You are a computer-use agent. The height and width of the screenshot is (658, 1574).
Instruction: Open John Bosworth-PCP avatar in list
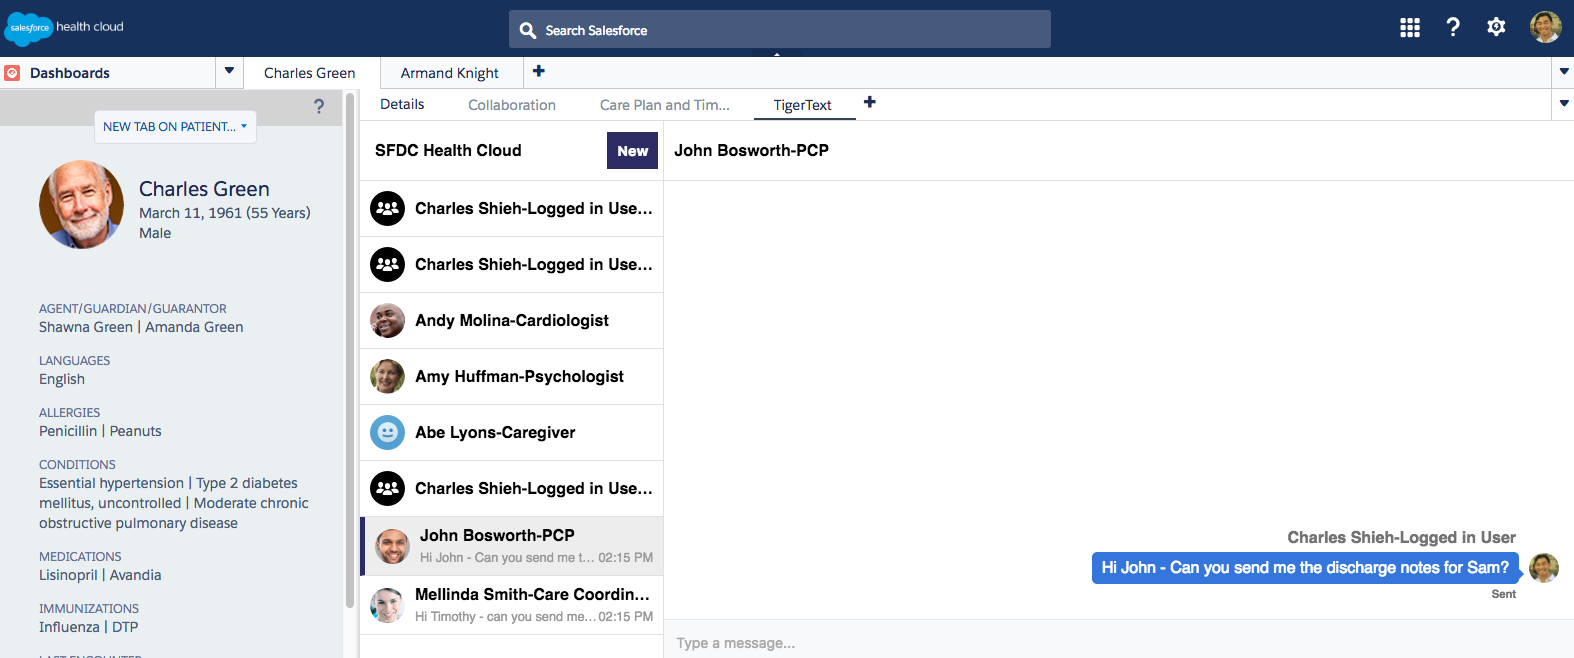pos(392,547)
